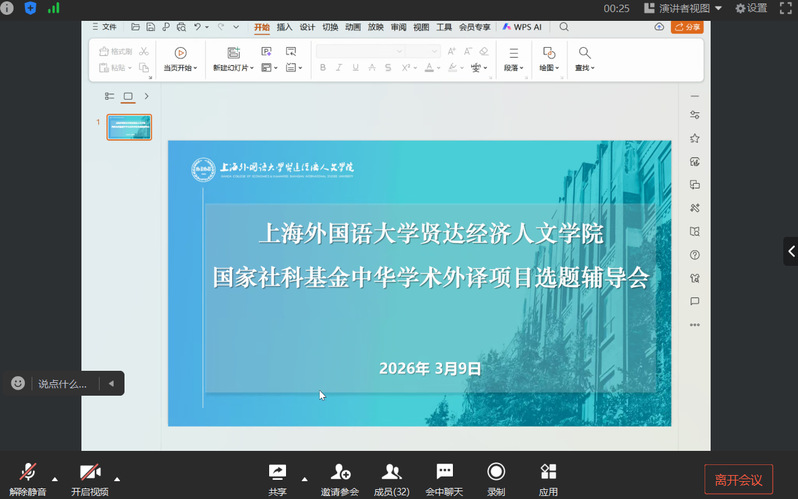Image resolution: width=798 pixels, height=499 pixels.
Task: Click the save icon in quick toolbar
Action: point(151,27)
